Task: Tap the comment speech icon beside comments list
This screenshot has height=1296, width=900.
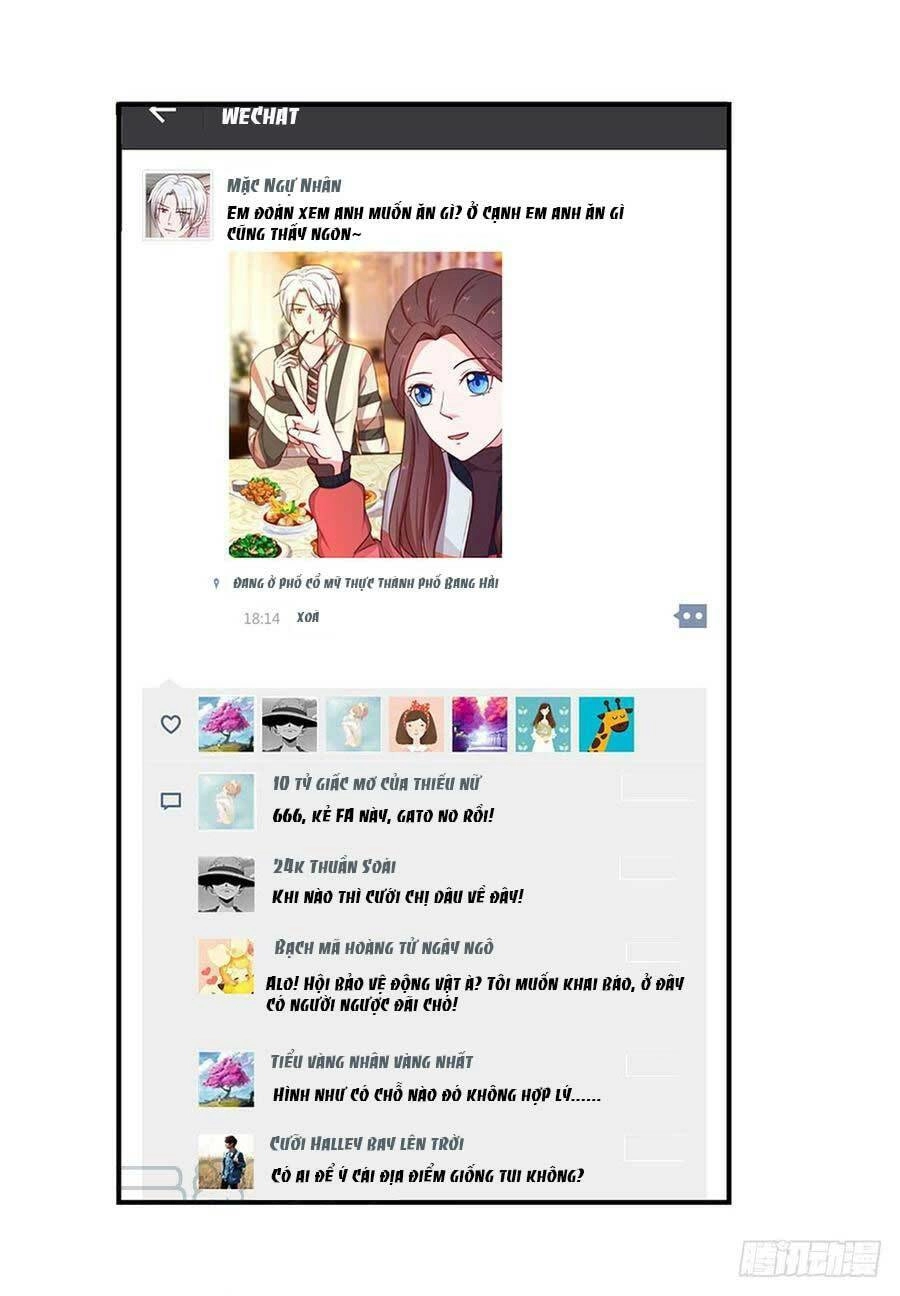Action: pyautogui.click(x=171, y=801)
